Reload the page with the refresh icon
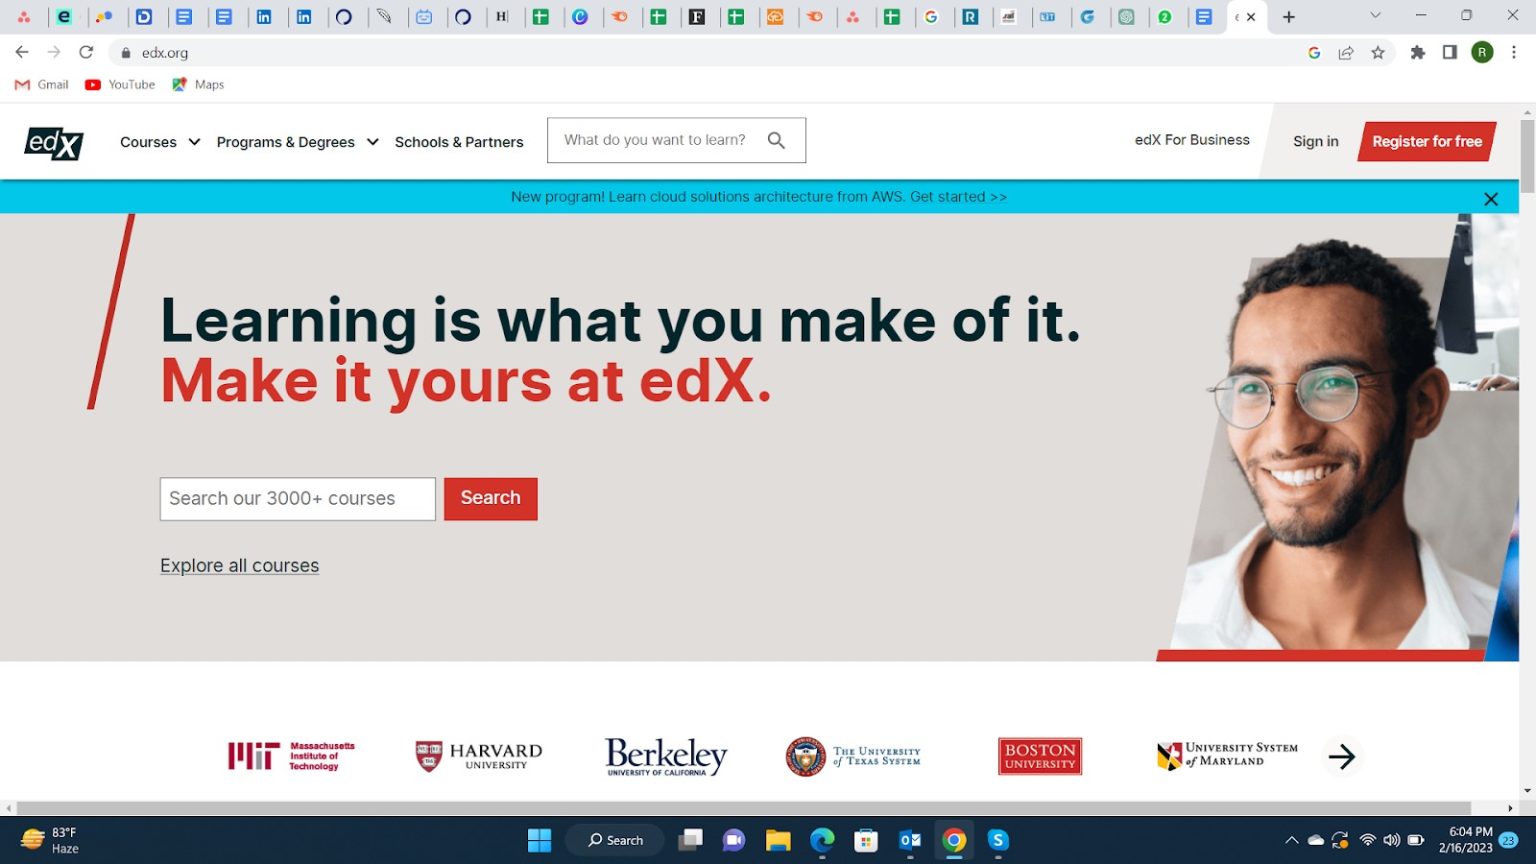Viewport: 1536px width, 864px height. [87, 53]
